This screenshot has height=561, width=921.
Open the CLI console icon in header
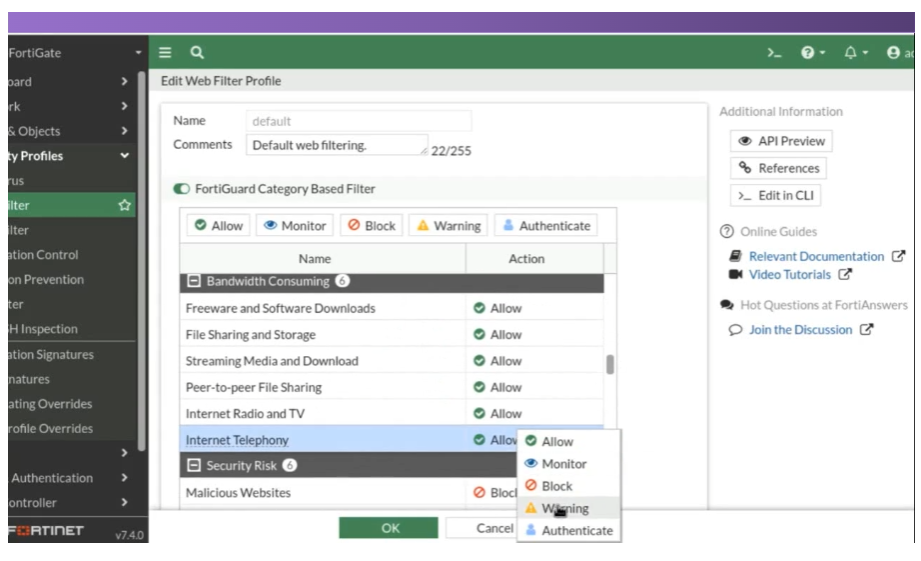(774, 53)
